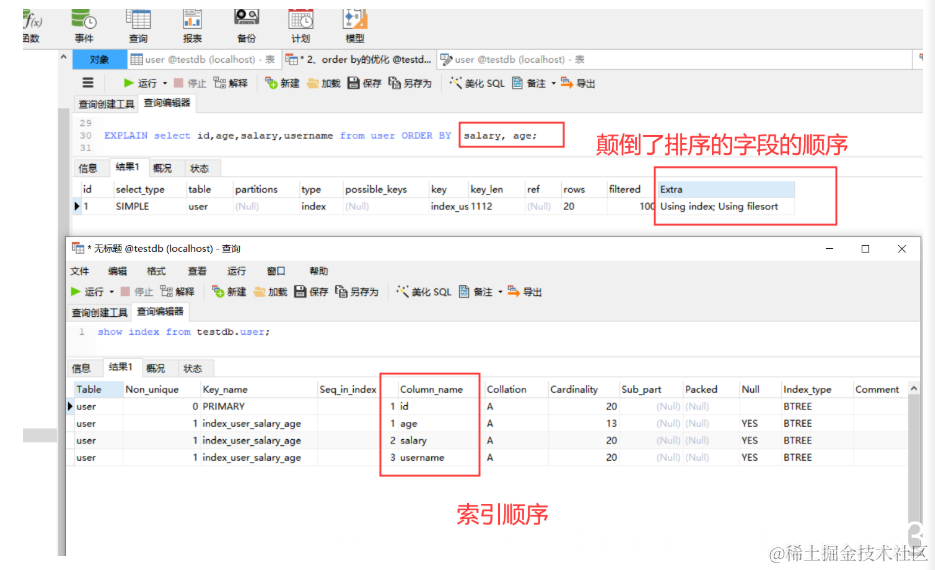Image resolution: width=935 pixels, height=570 pixels.
Task: Open the 模型 (Model) toolbar icon
Action: (x=355, y=26)
